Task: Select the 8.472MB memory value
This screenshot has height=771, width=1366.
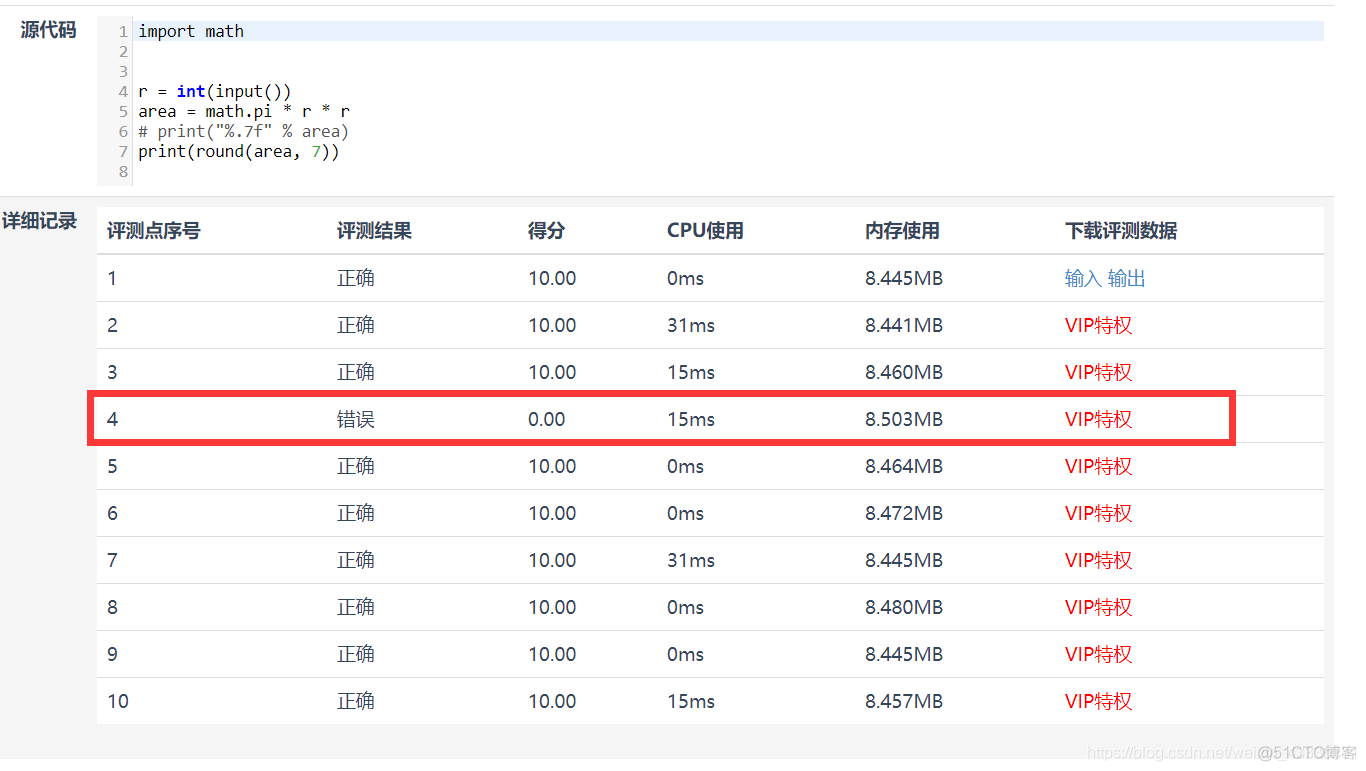Action: 904,513
